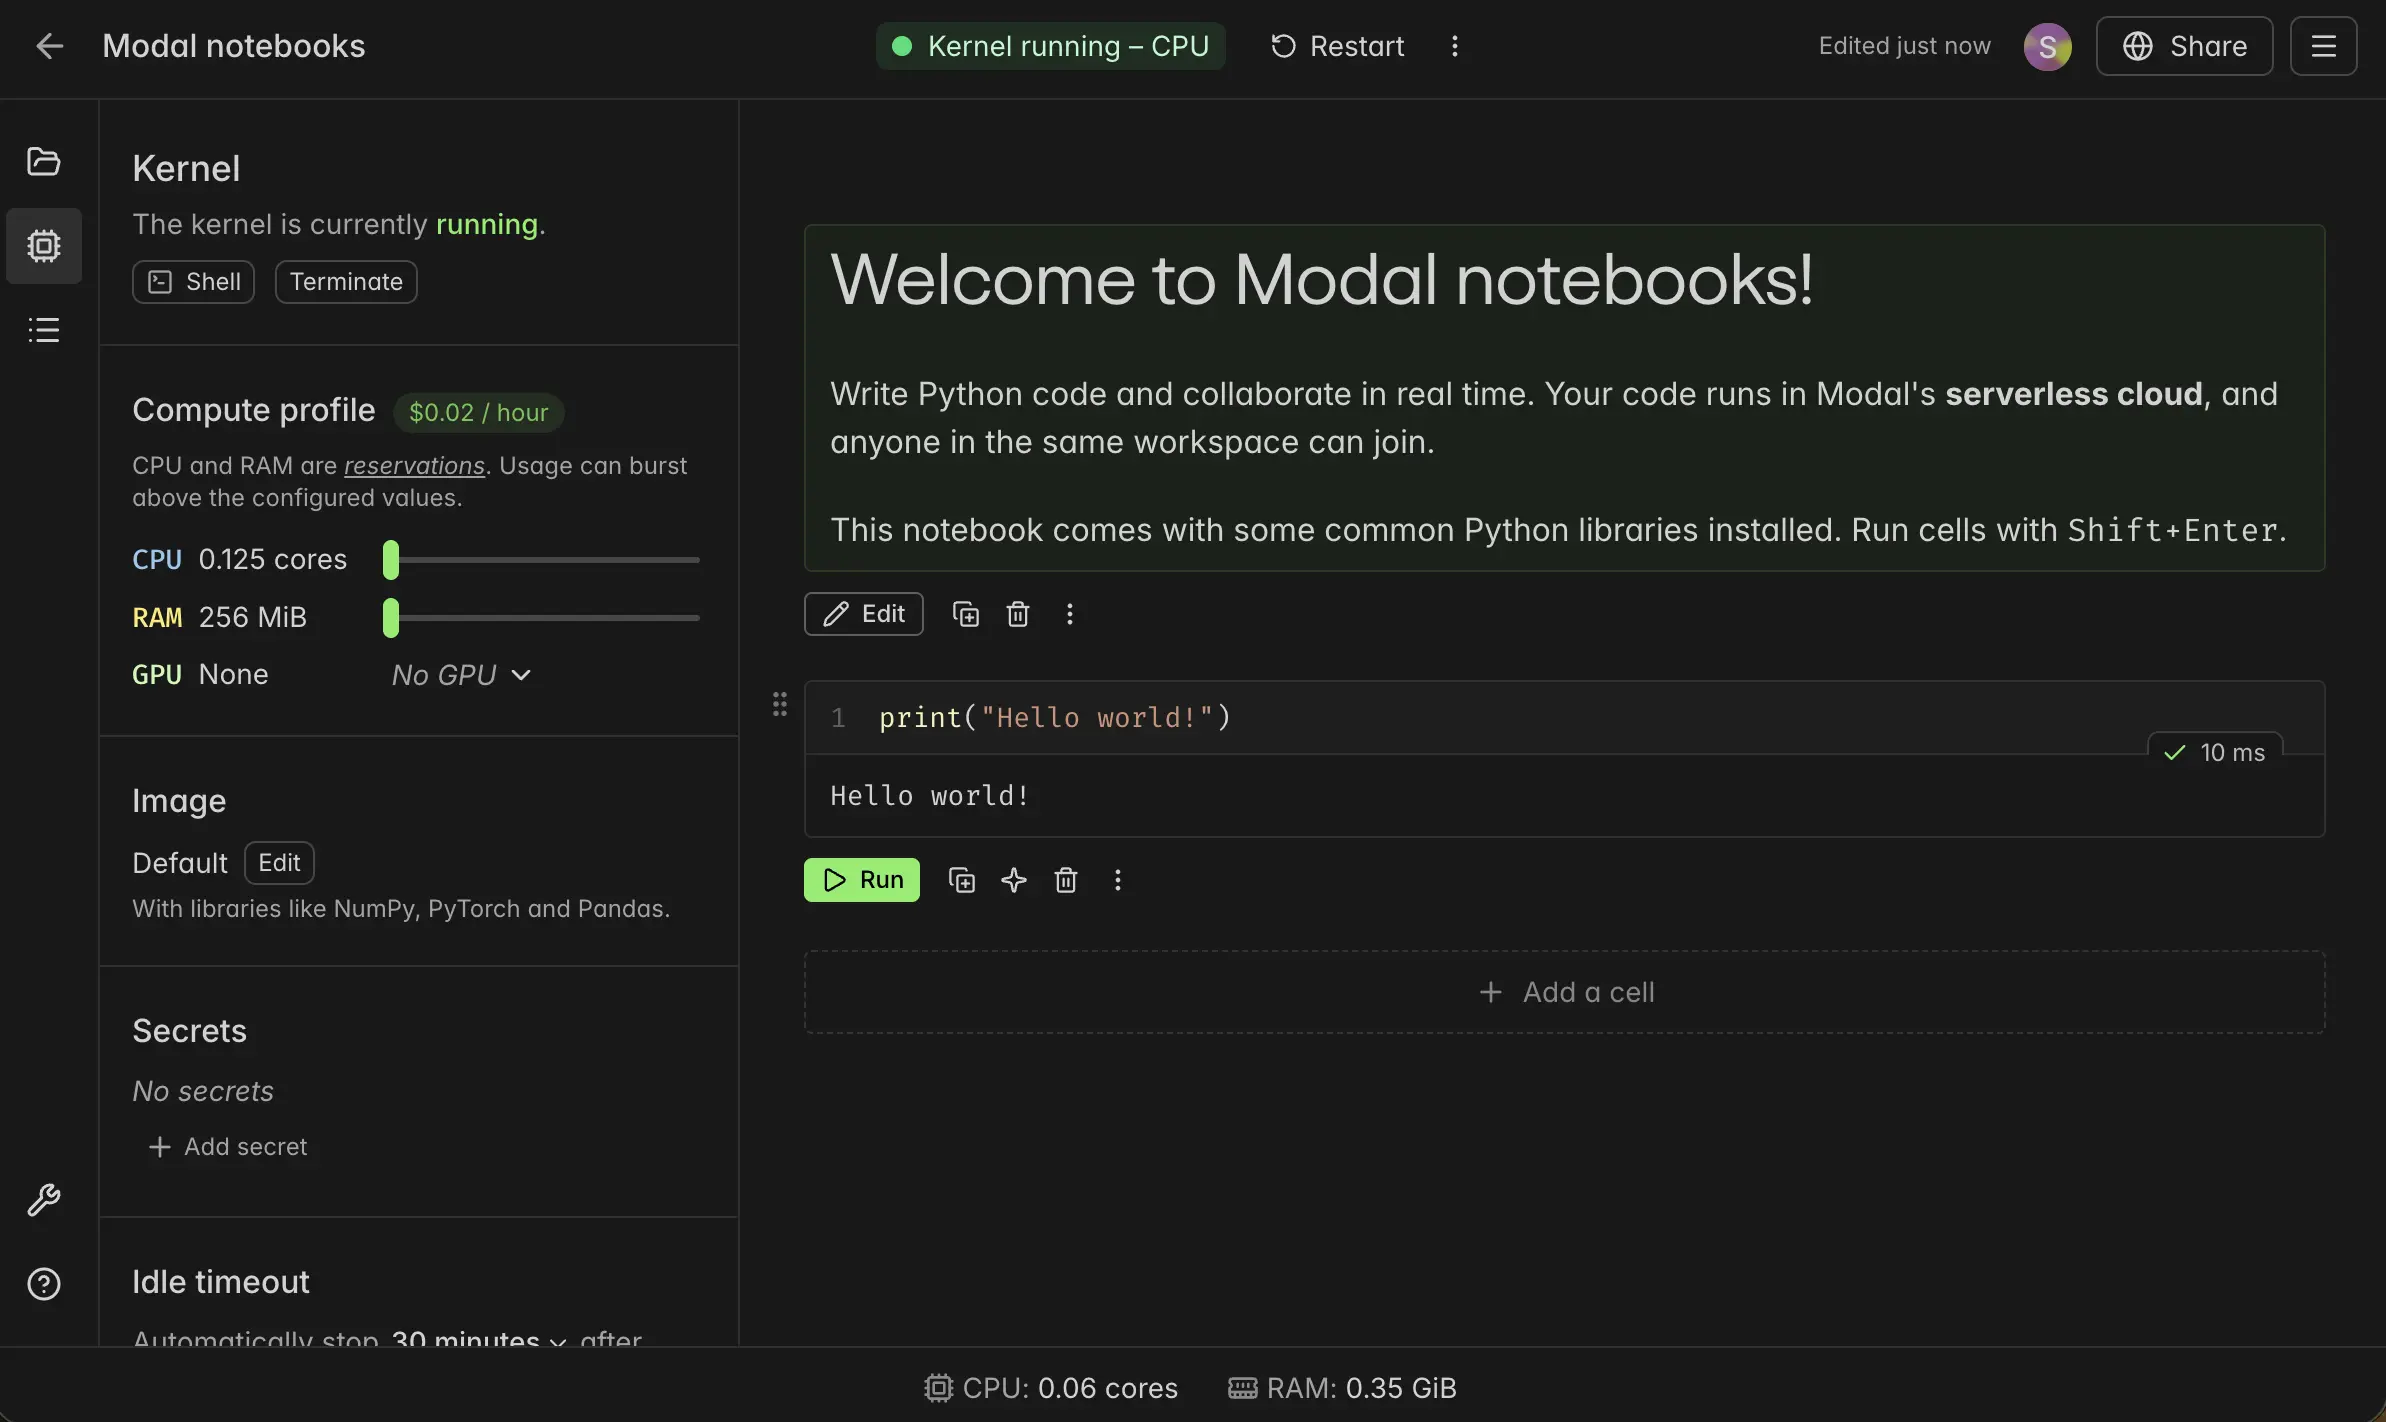Open the Share dialog
This screenshot has height=1422, width=2386.
2184,46
